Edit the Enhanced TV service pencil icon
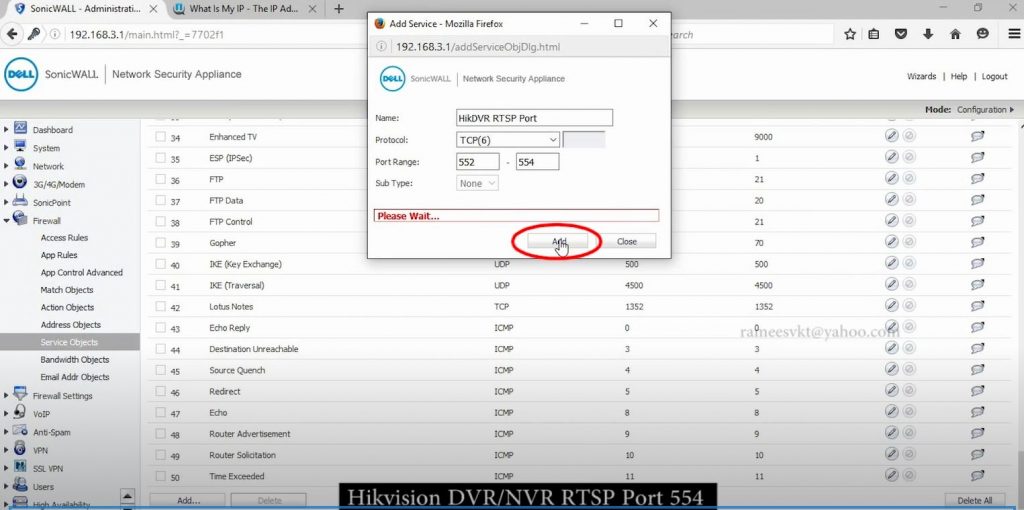1024x510 pixels. pos(891,136)
